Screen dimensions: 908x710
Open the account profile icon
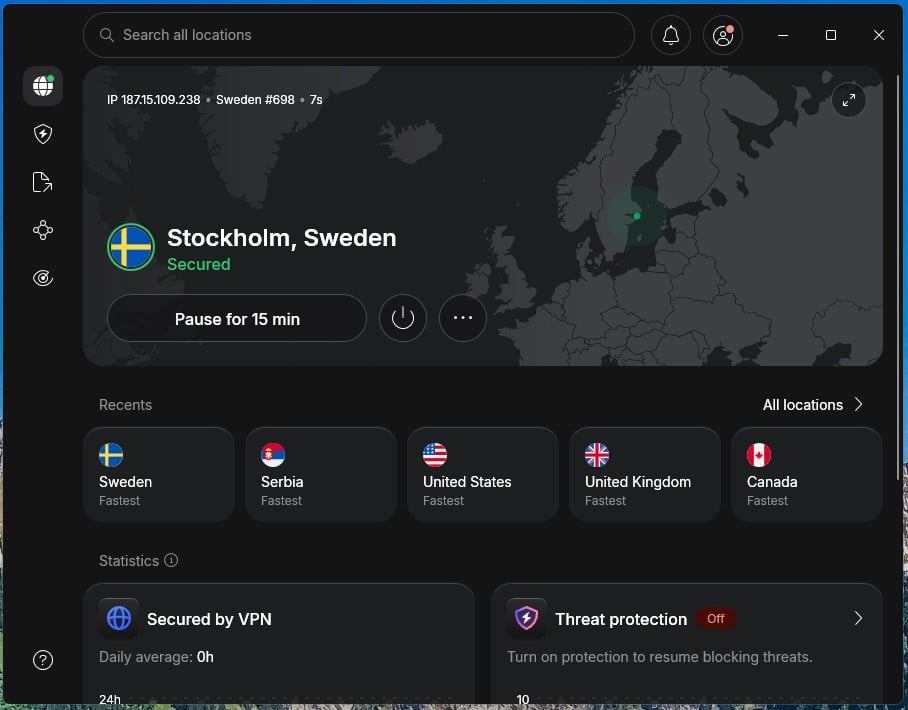723,35
